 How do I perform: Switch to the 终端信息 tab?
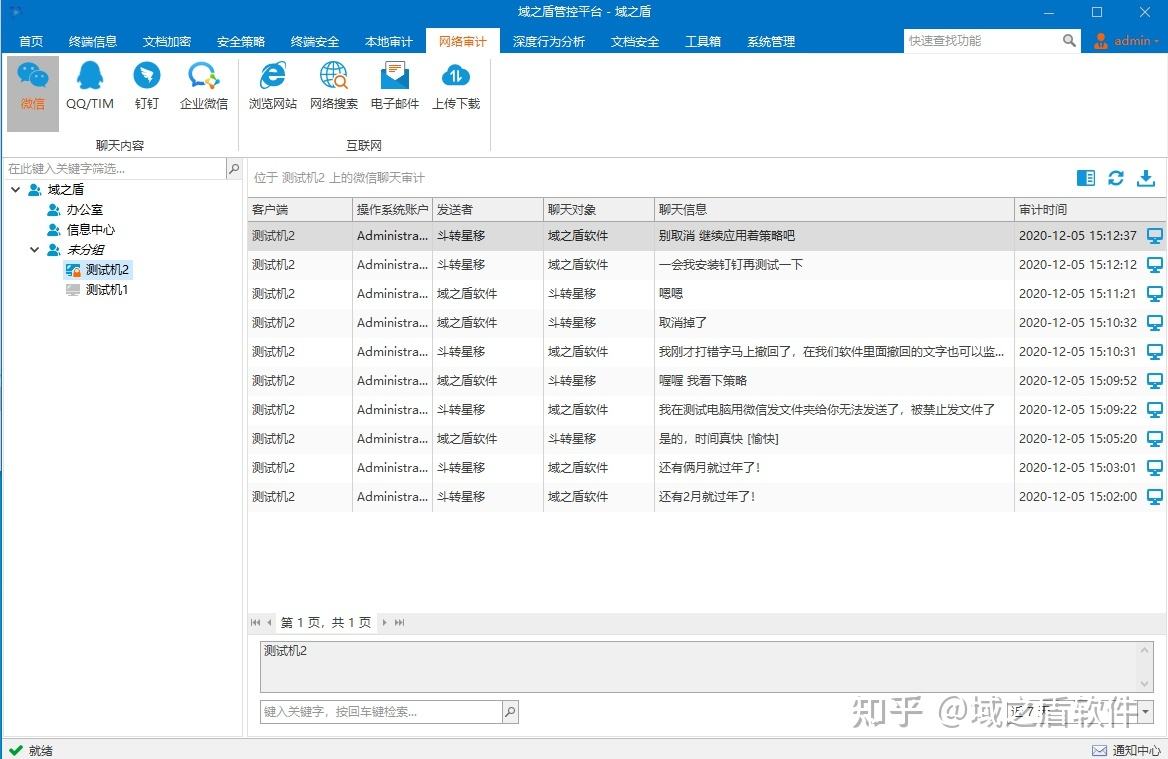(92, 42)
